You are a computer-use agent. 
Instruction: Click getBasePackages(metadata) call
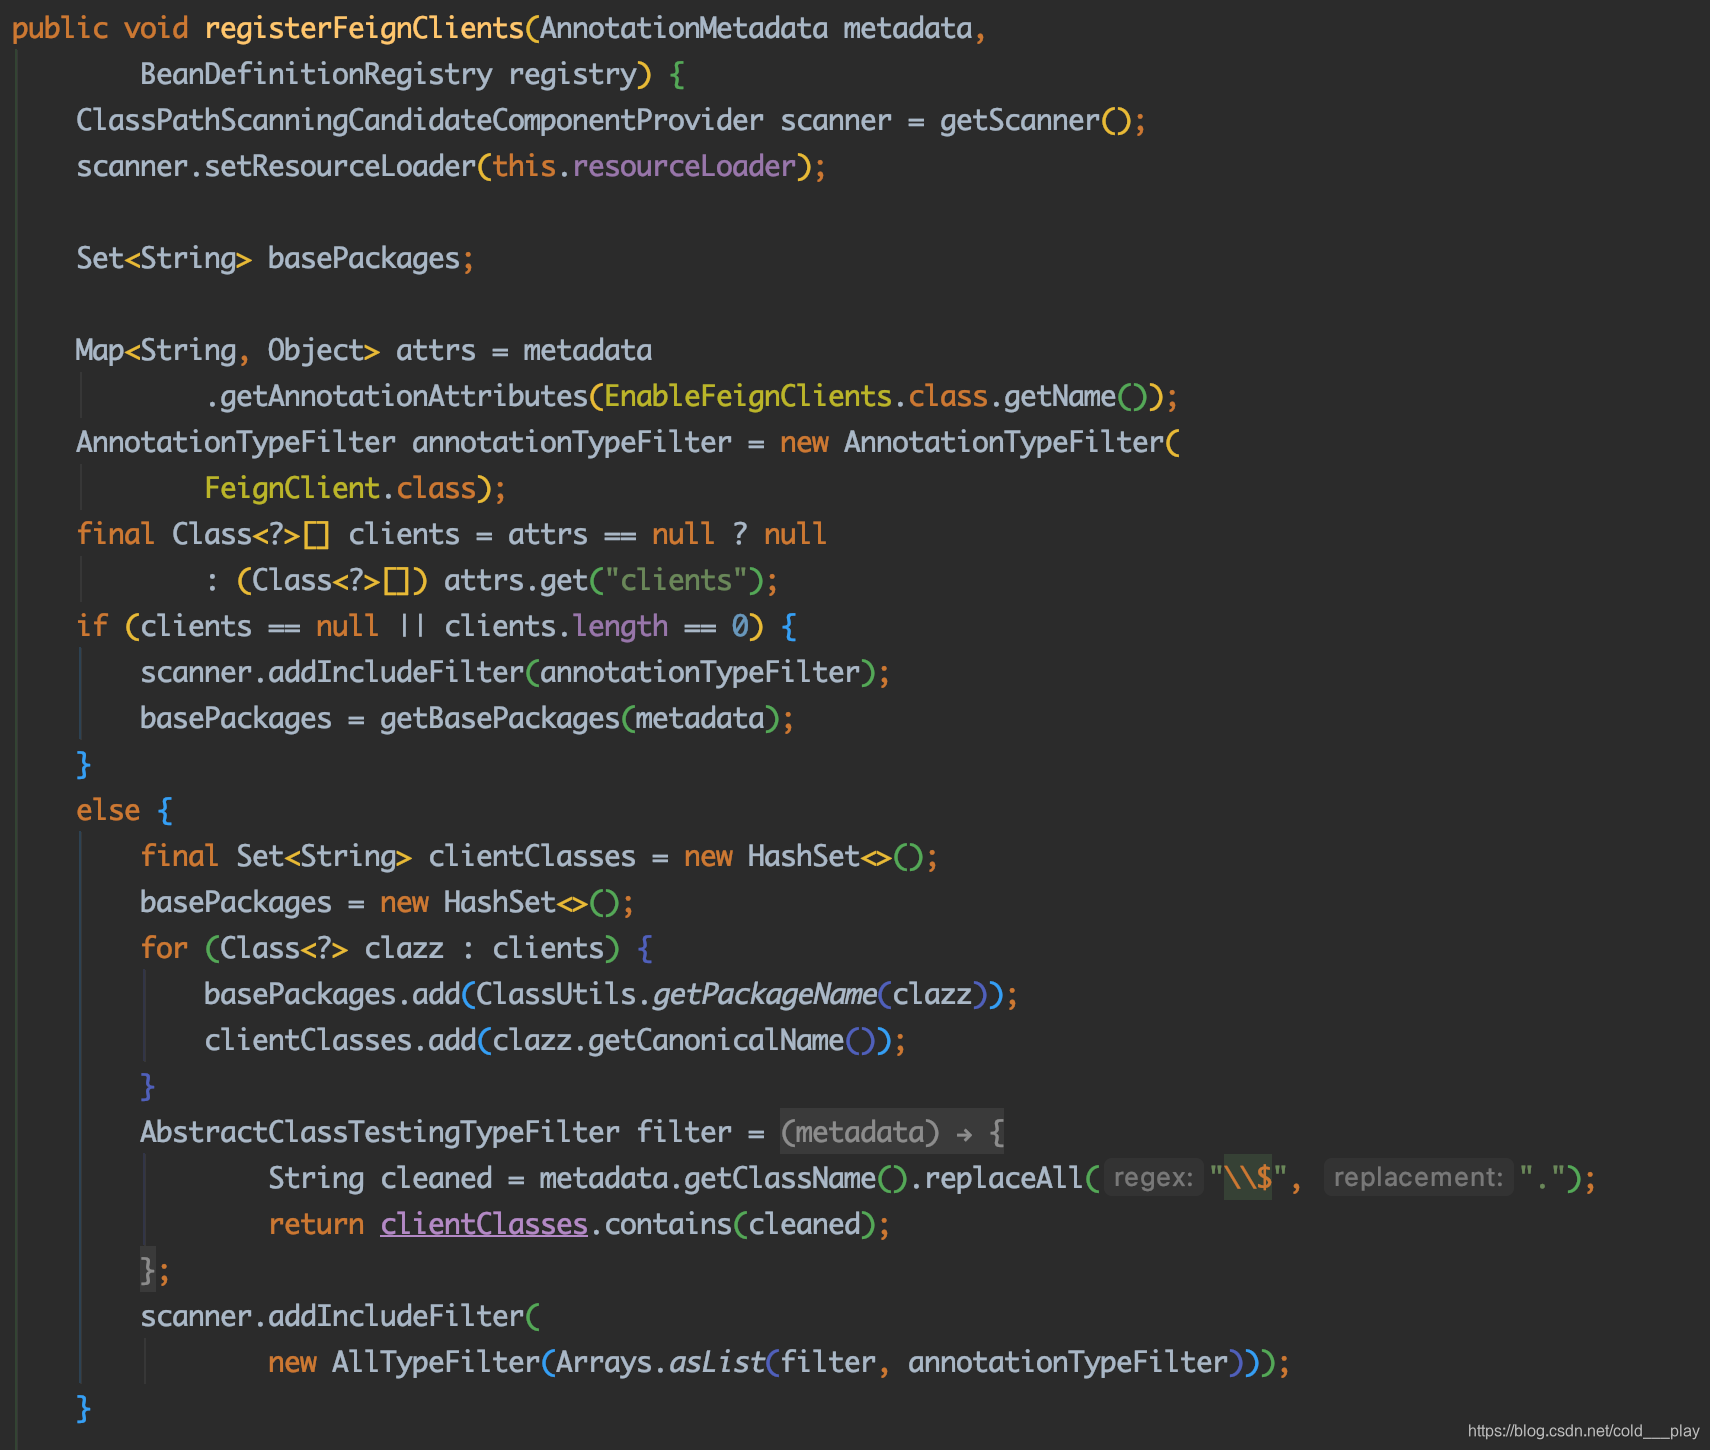tap(579, 718)
